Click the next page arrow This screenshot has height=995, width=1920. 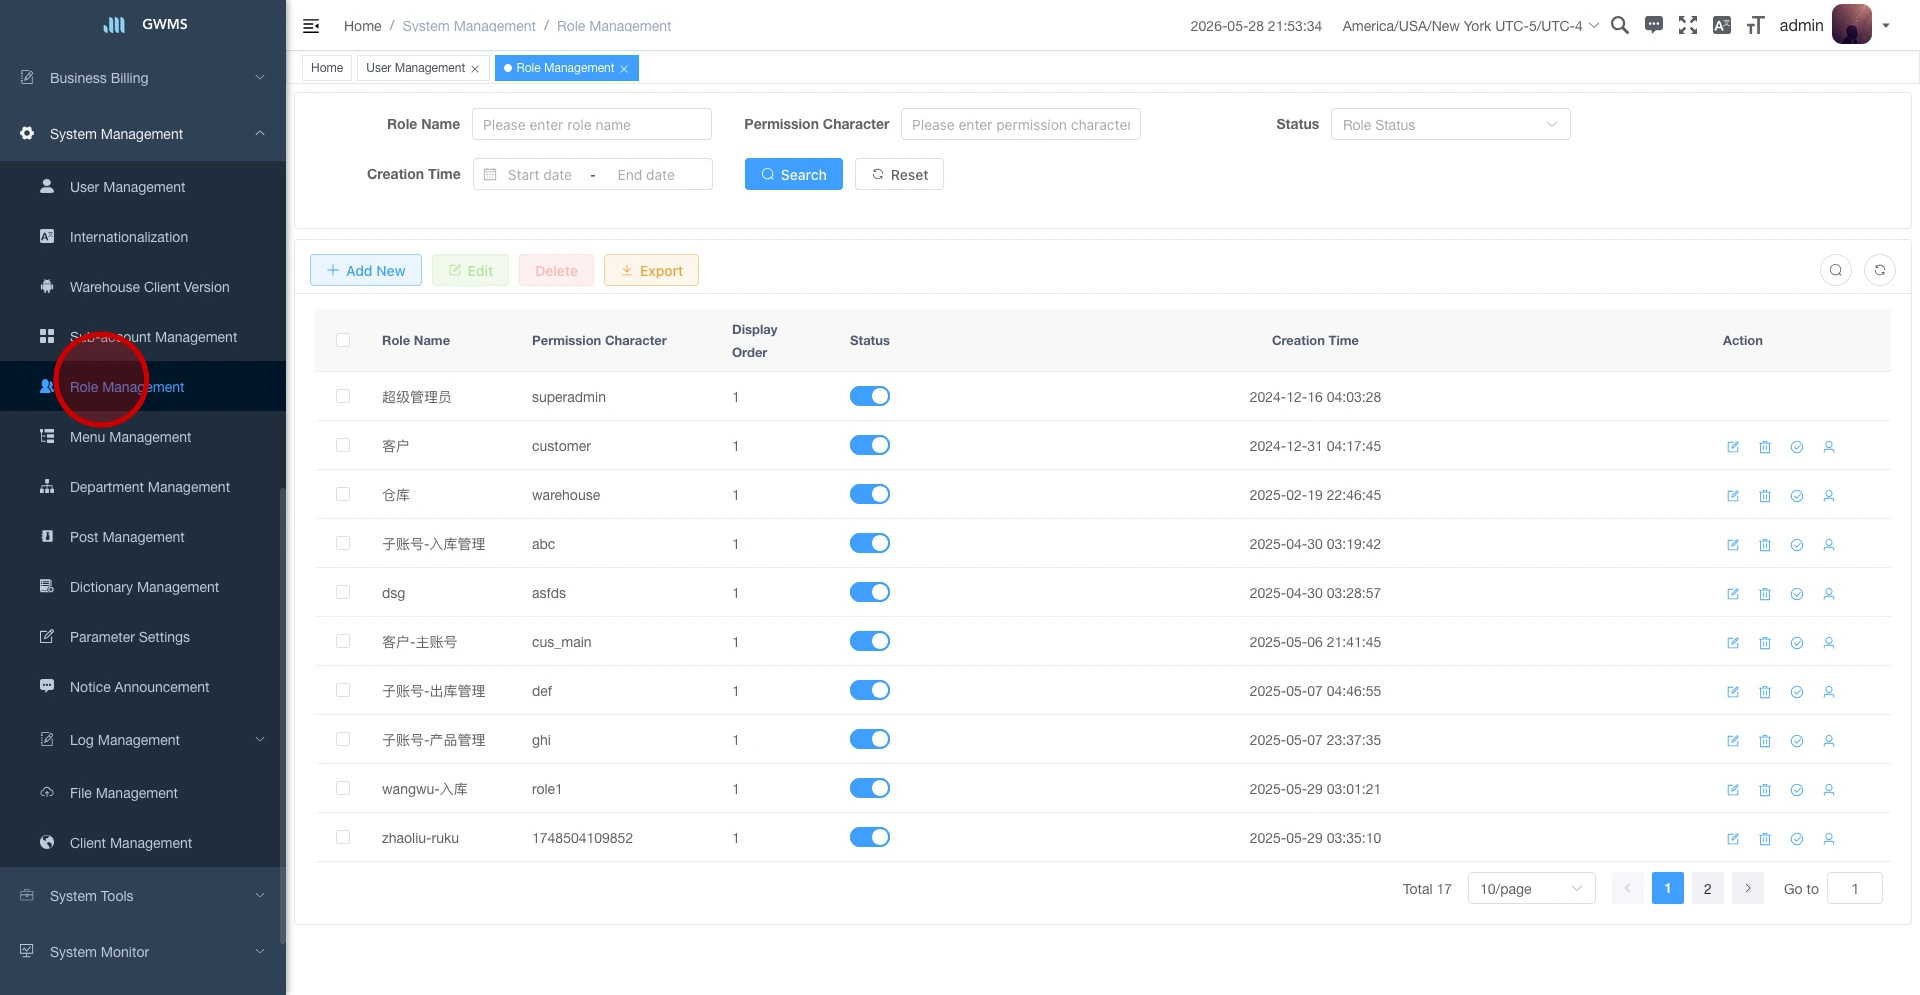(1748, 888)
